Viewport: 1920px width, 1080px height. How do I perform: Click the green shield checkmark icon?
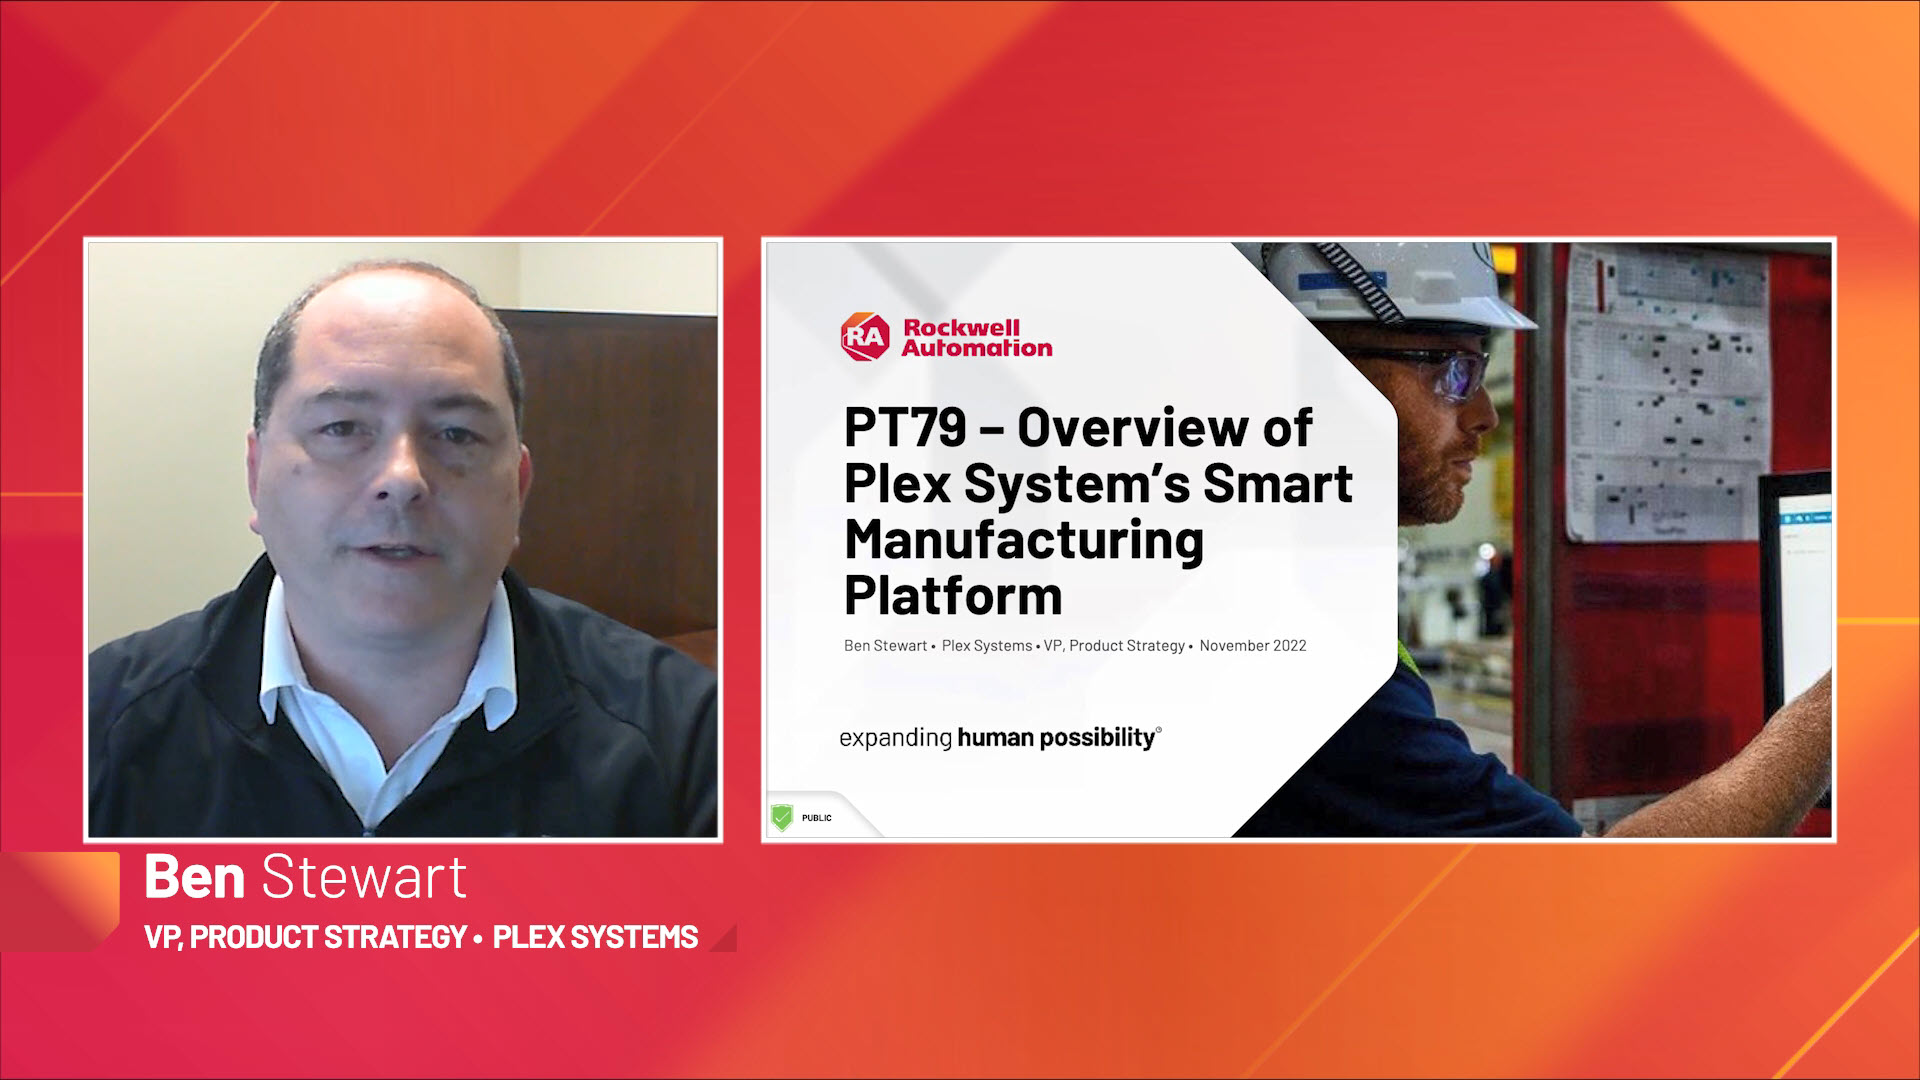click(x=782, y=818)
